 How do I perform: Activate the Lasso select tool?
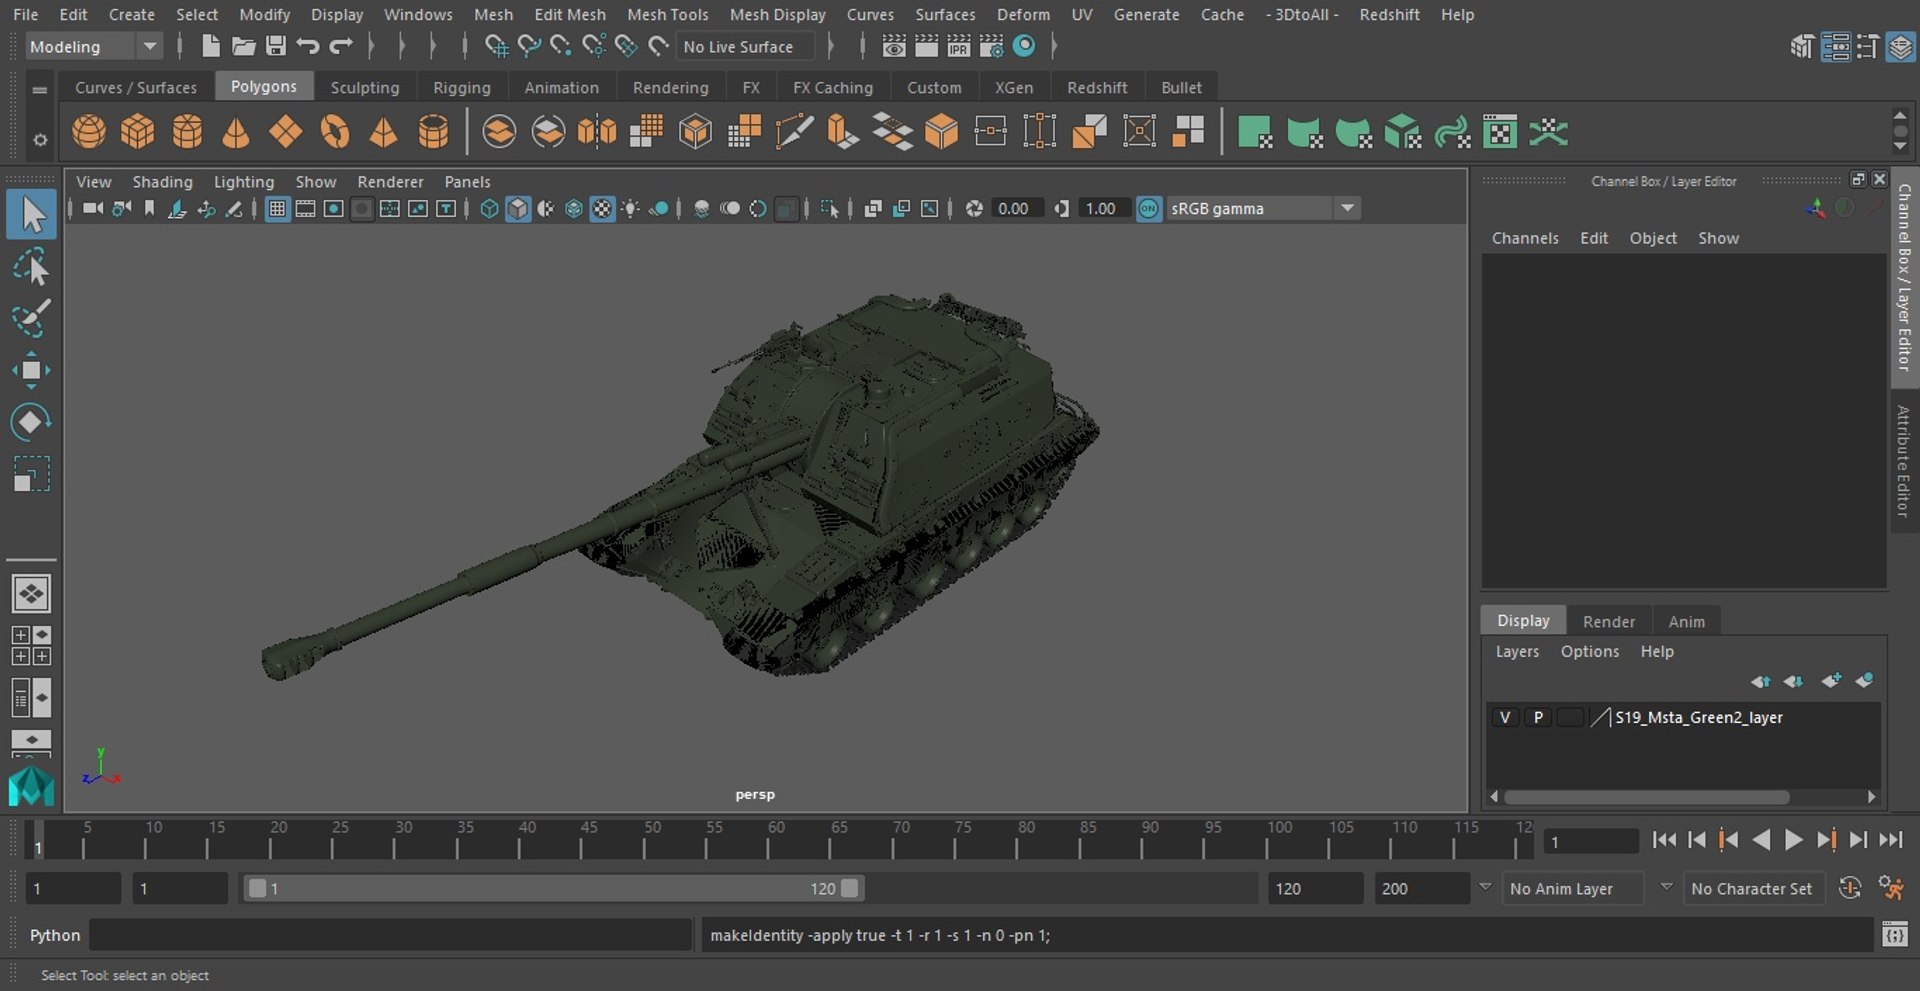pos(31,268)
